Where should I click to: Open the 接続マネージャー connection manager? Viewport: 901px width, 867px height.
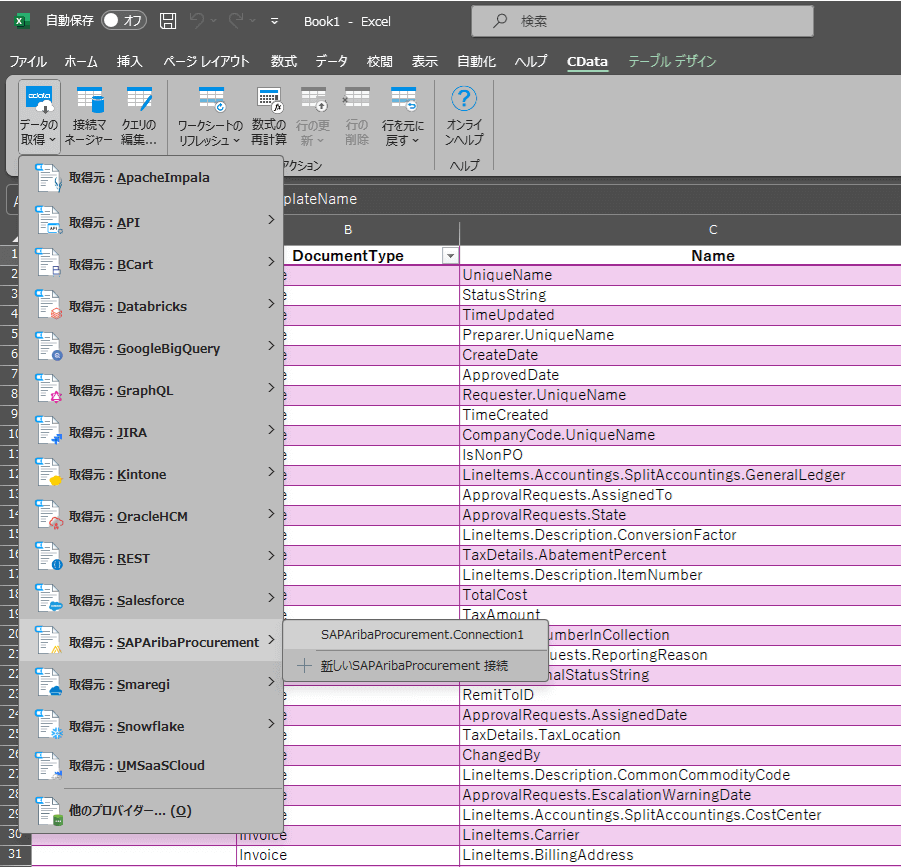click(88, 117)
